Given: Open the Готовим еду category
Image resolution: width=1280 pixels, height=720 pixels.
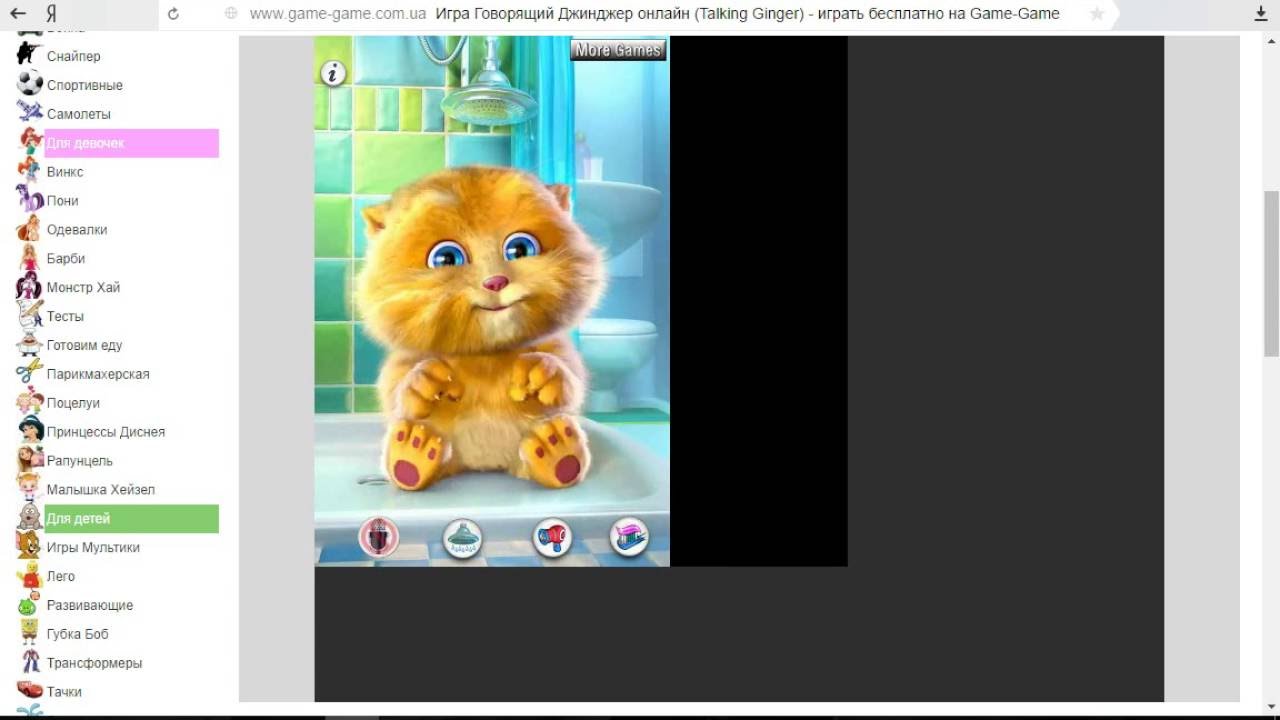Looking at the screenshot, I should [x=84, y=345].
